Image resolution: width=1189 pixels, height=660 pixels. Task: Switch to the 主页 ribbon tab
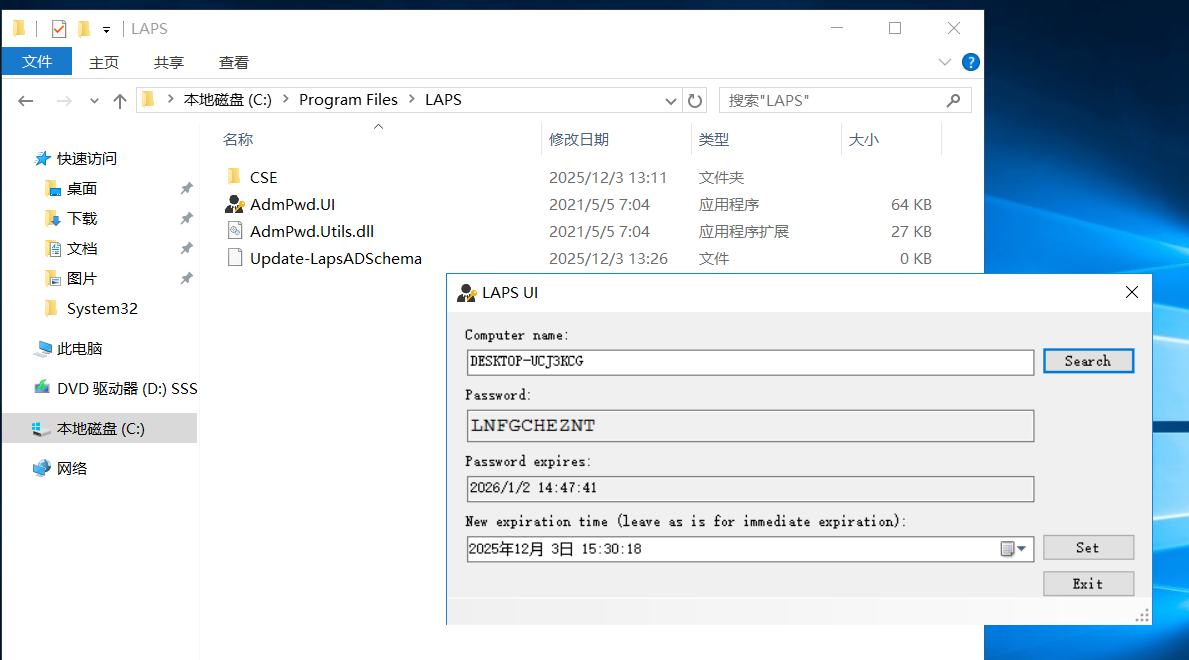coord(104,62)
